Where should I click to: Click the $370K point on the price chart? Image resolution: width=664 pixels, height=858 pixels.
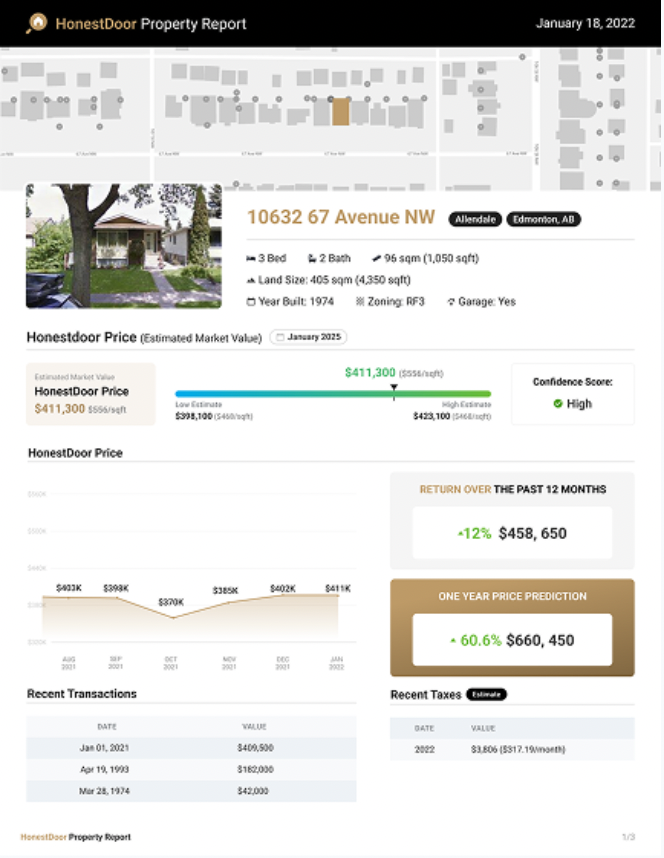pyautogui.click(x=174, y=617)
